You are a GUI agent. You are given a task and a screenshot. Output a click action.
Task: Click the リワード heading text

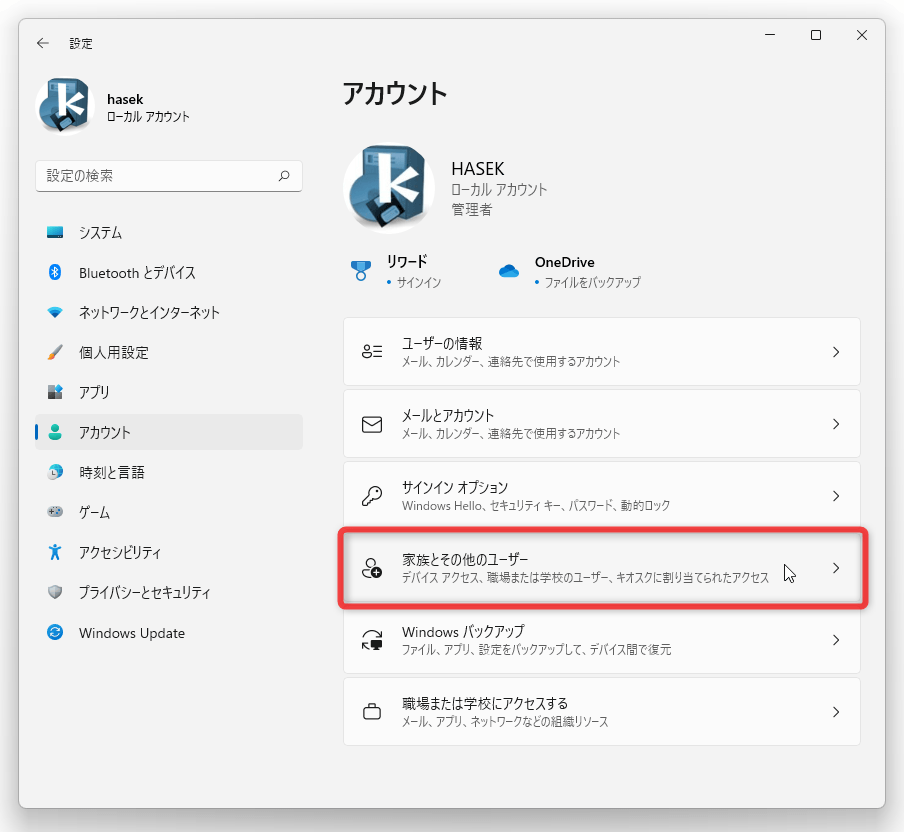[x=406, y=262]
